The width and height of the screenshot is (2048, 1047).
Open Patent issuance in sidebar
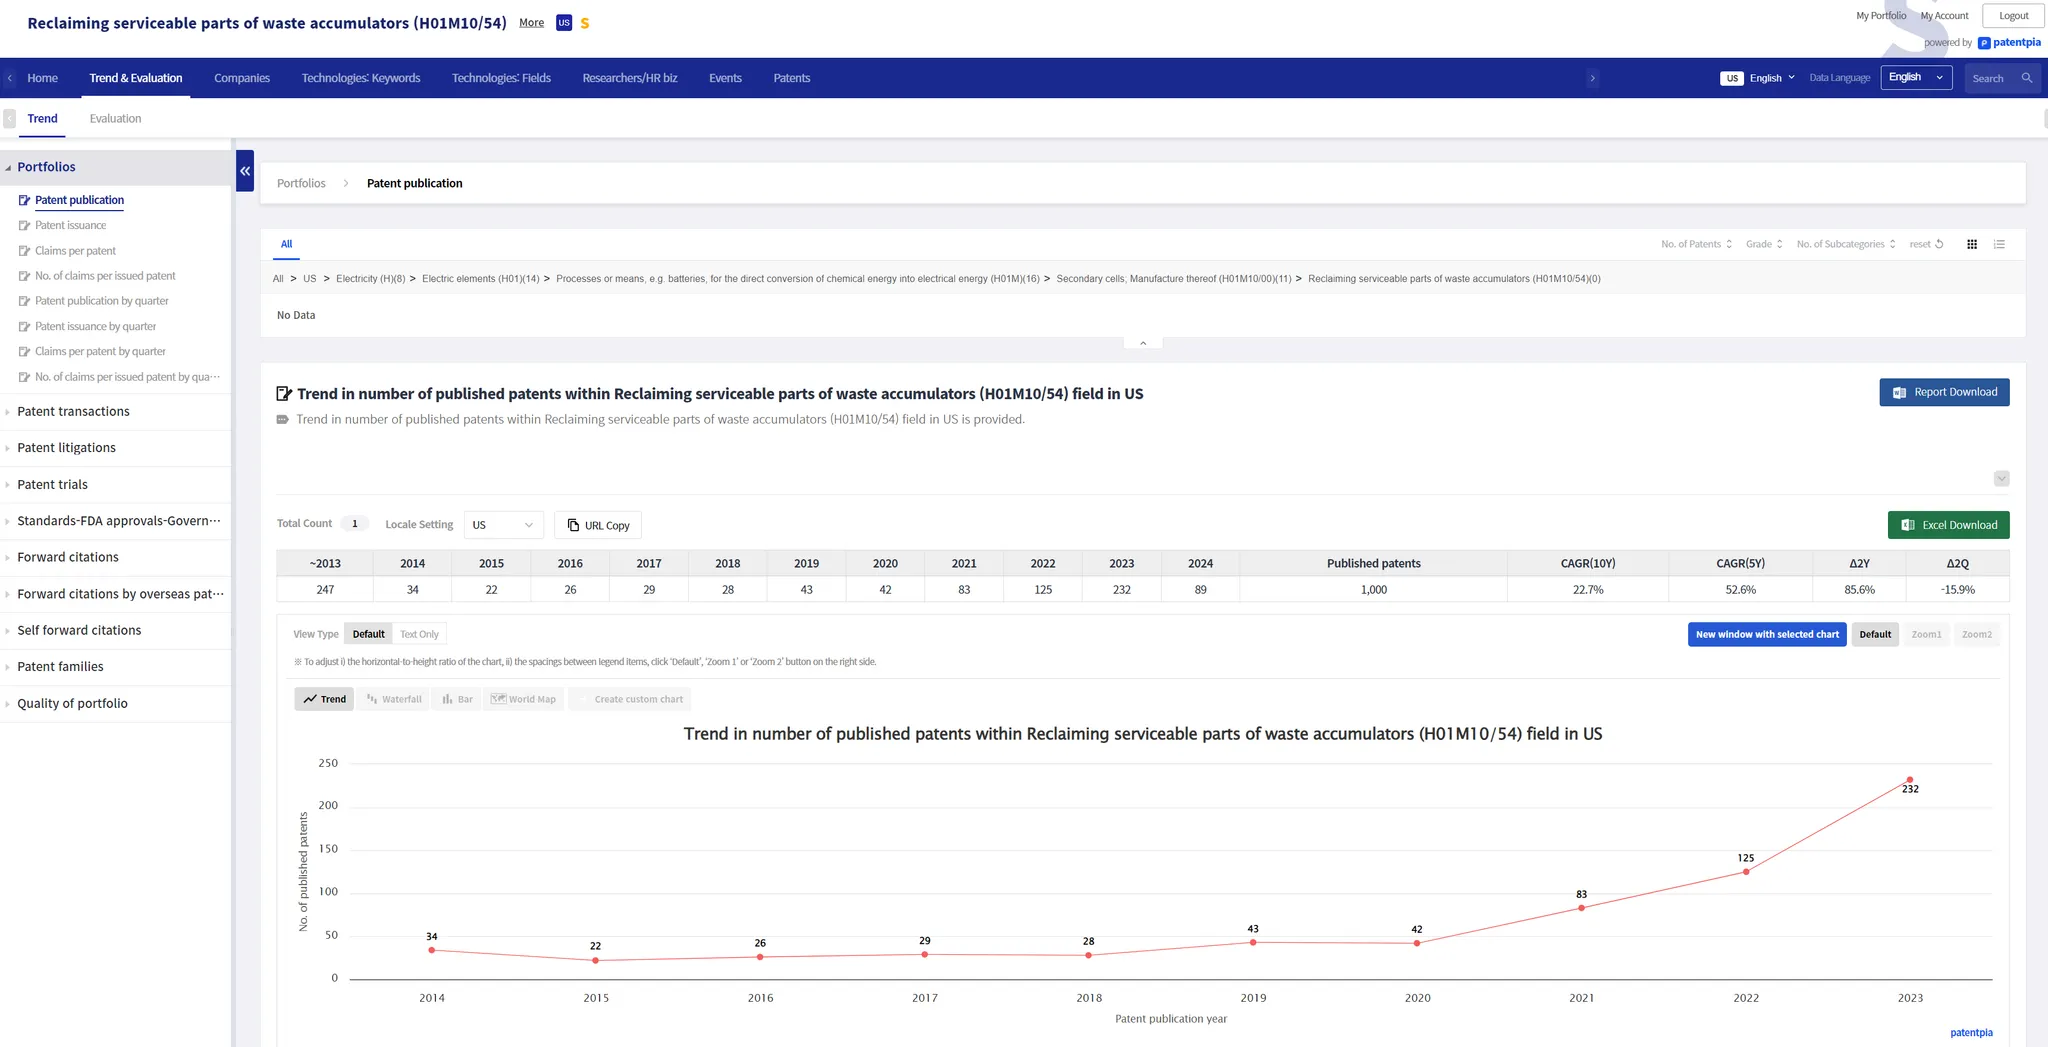tap(70, 225)
